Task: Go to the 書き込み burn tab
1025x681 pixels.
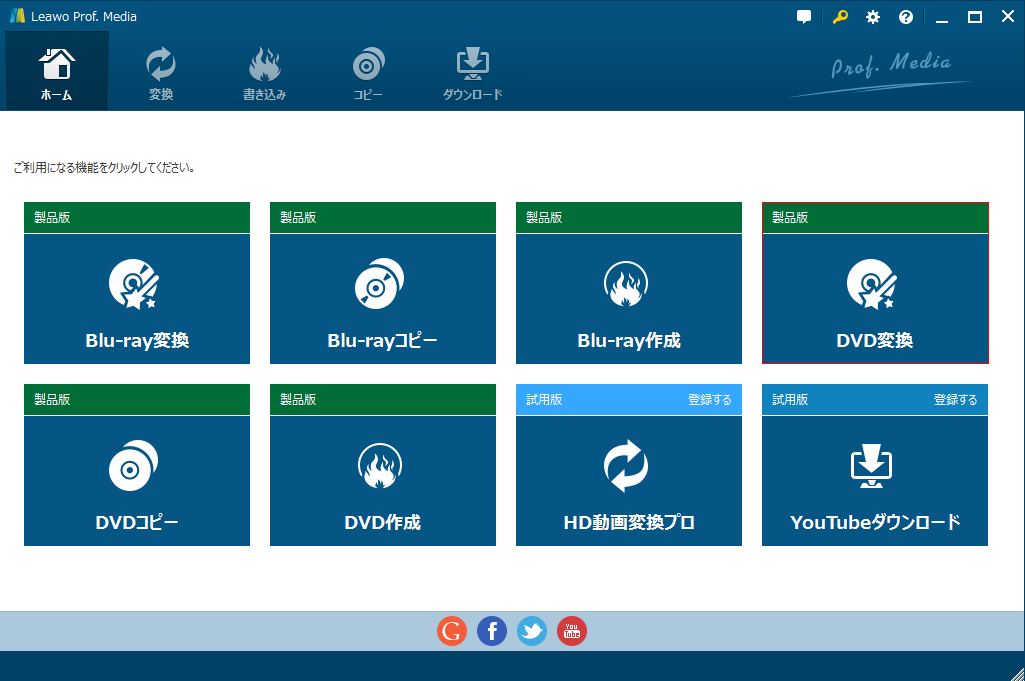Action: (265, 73)
